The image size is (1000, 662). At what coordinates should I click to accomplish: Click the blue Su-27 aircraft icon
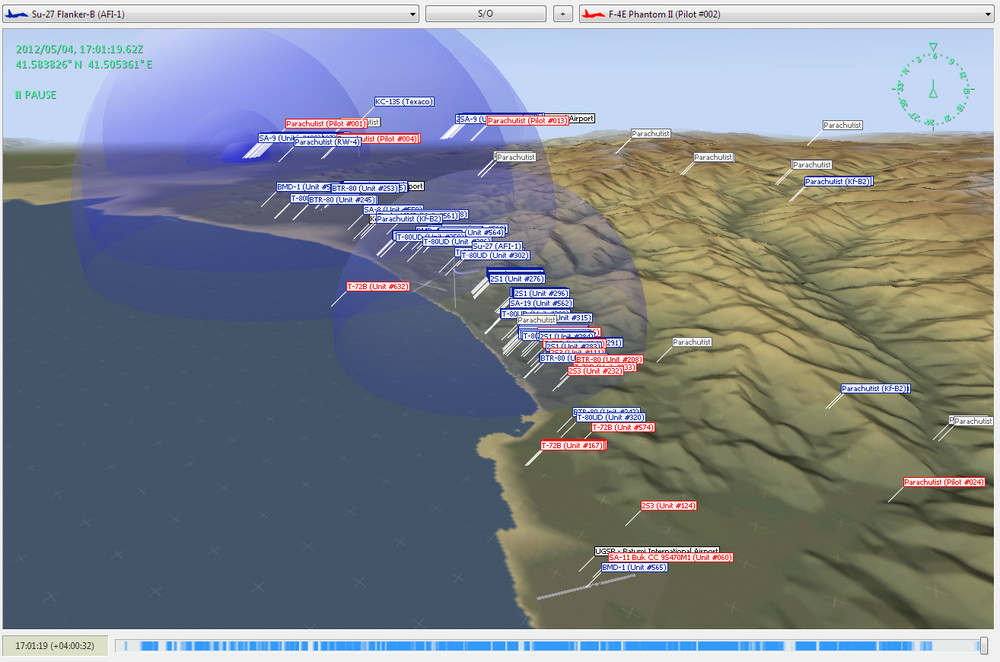(16, 14)
